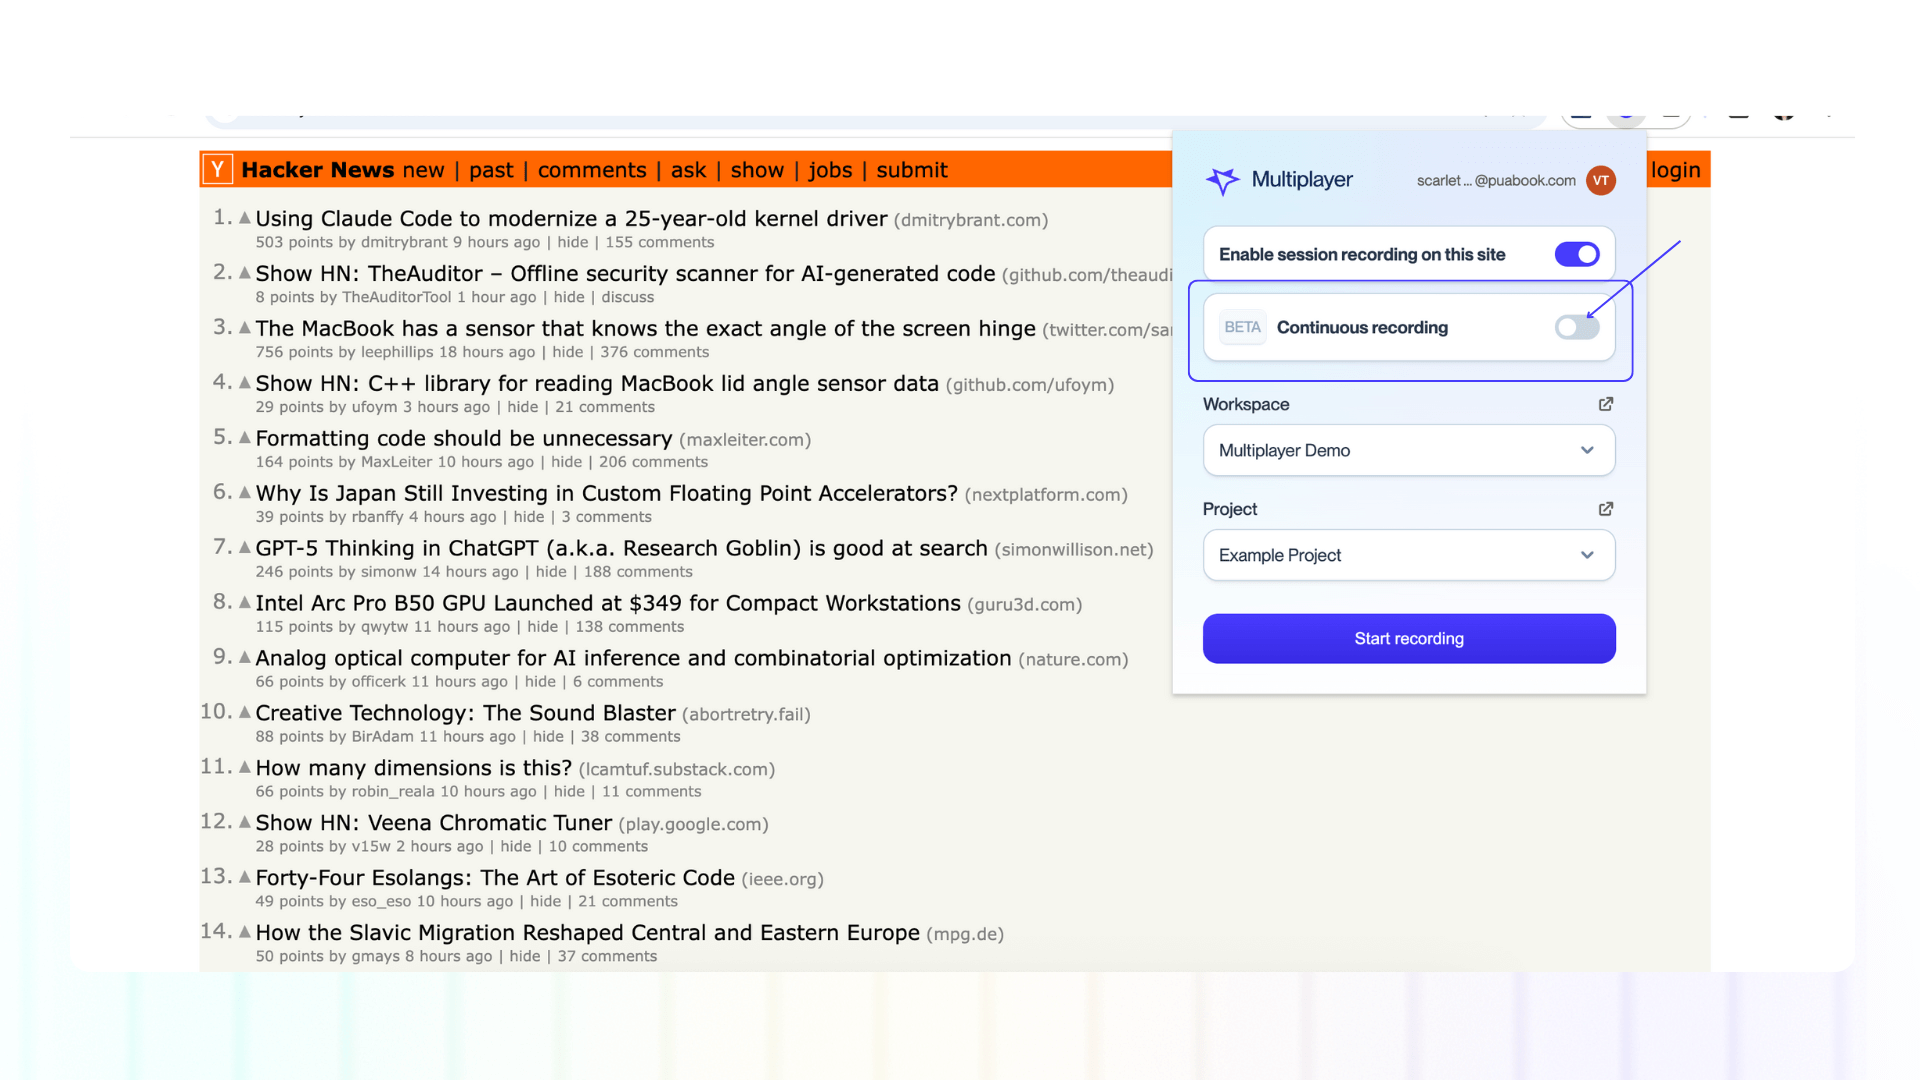1920x1080 pixels.
Task: Open 18 hours ago timestamp on MacBook story
Action: 487,352
